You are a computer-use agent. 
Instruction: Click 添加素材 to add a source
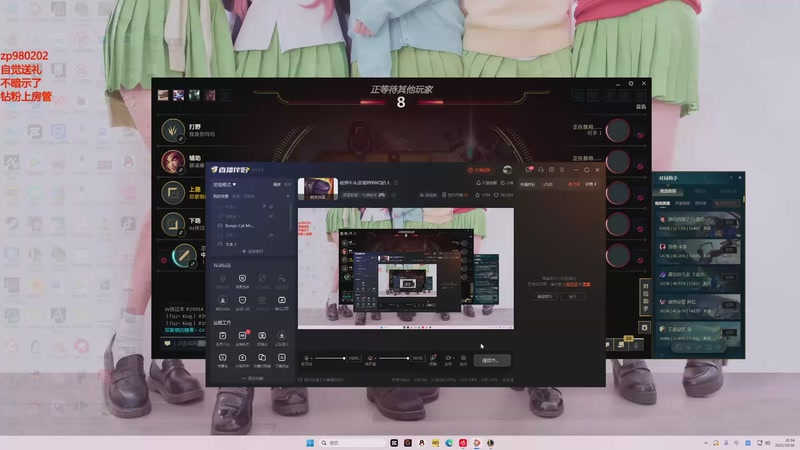coord(253,251)
